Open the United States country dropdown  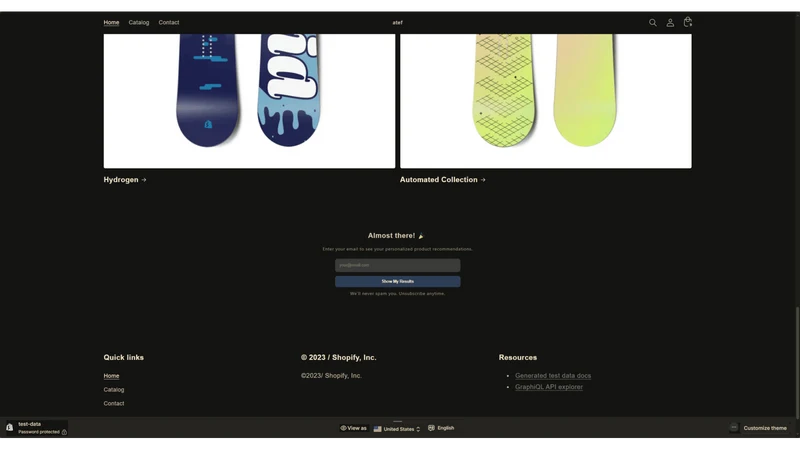(x=397, y=429)
